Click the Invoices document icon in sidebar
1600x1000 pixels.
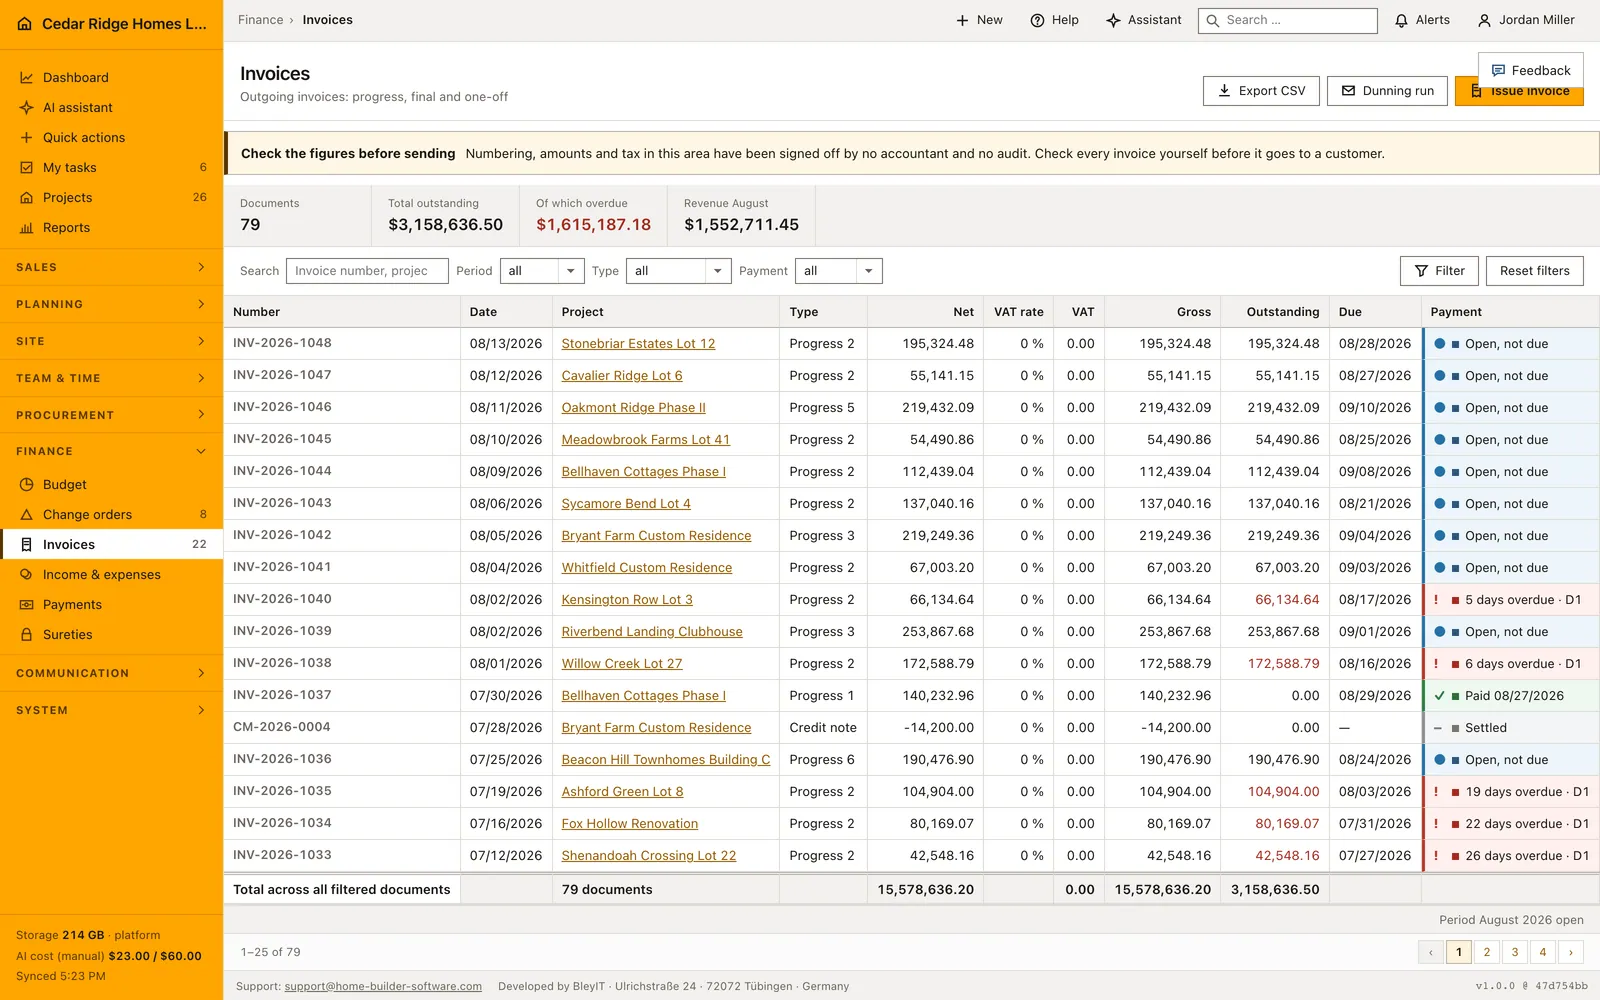(27, 544)
